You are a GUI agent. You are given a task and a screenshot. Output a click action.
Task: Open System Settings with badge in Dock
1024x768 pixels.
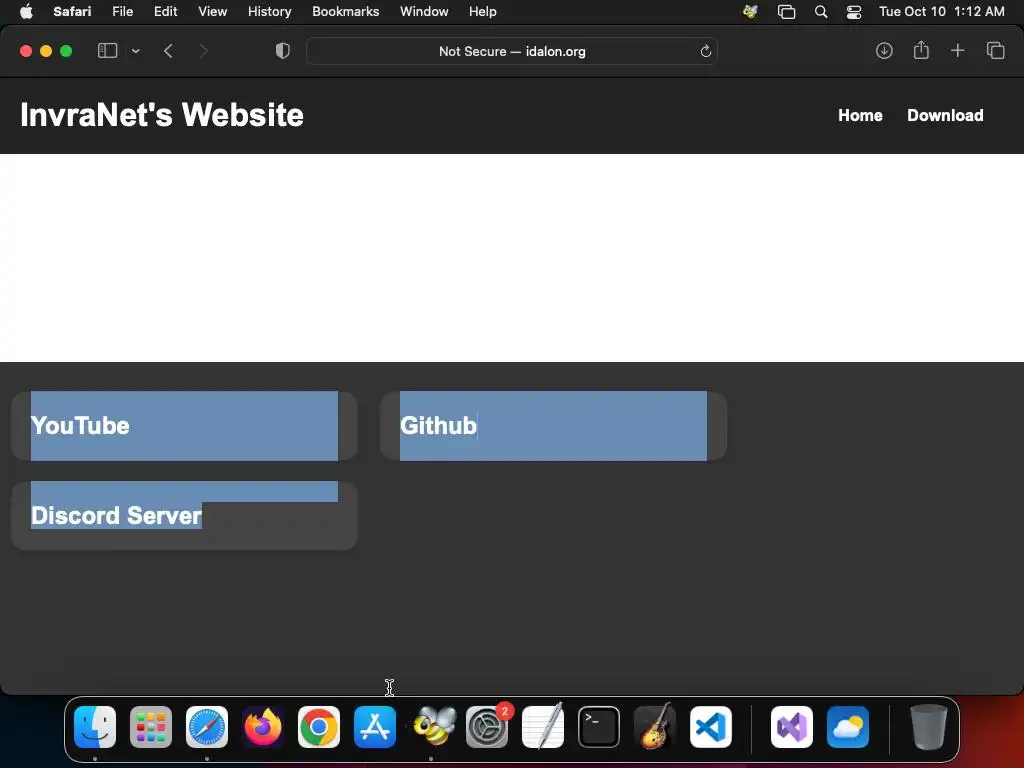487,727
